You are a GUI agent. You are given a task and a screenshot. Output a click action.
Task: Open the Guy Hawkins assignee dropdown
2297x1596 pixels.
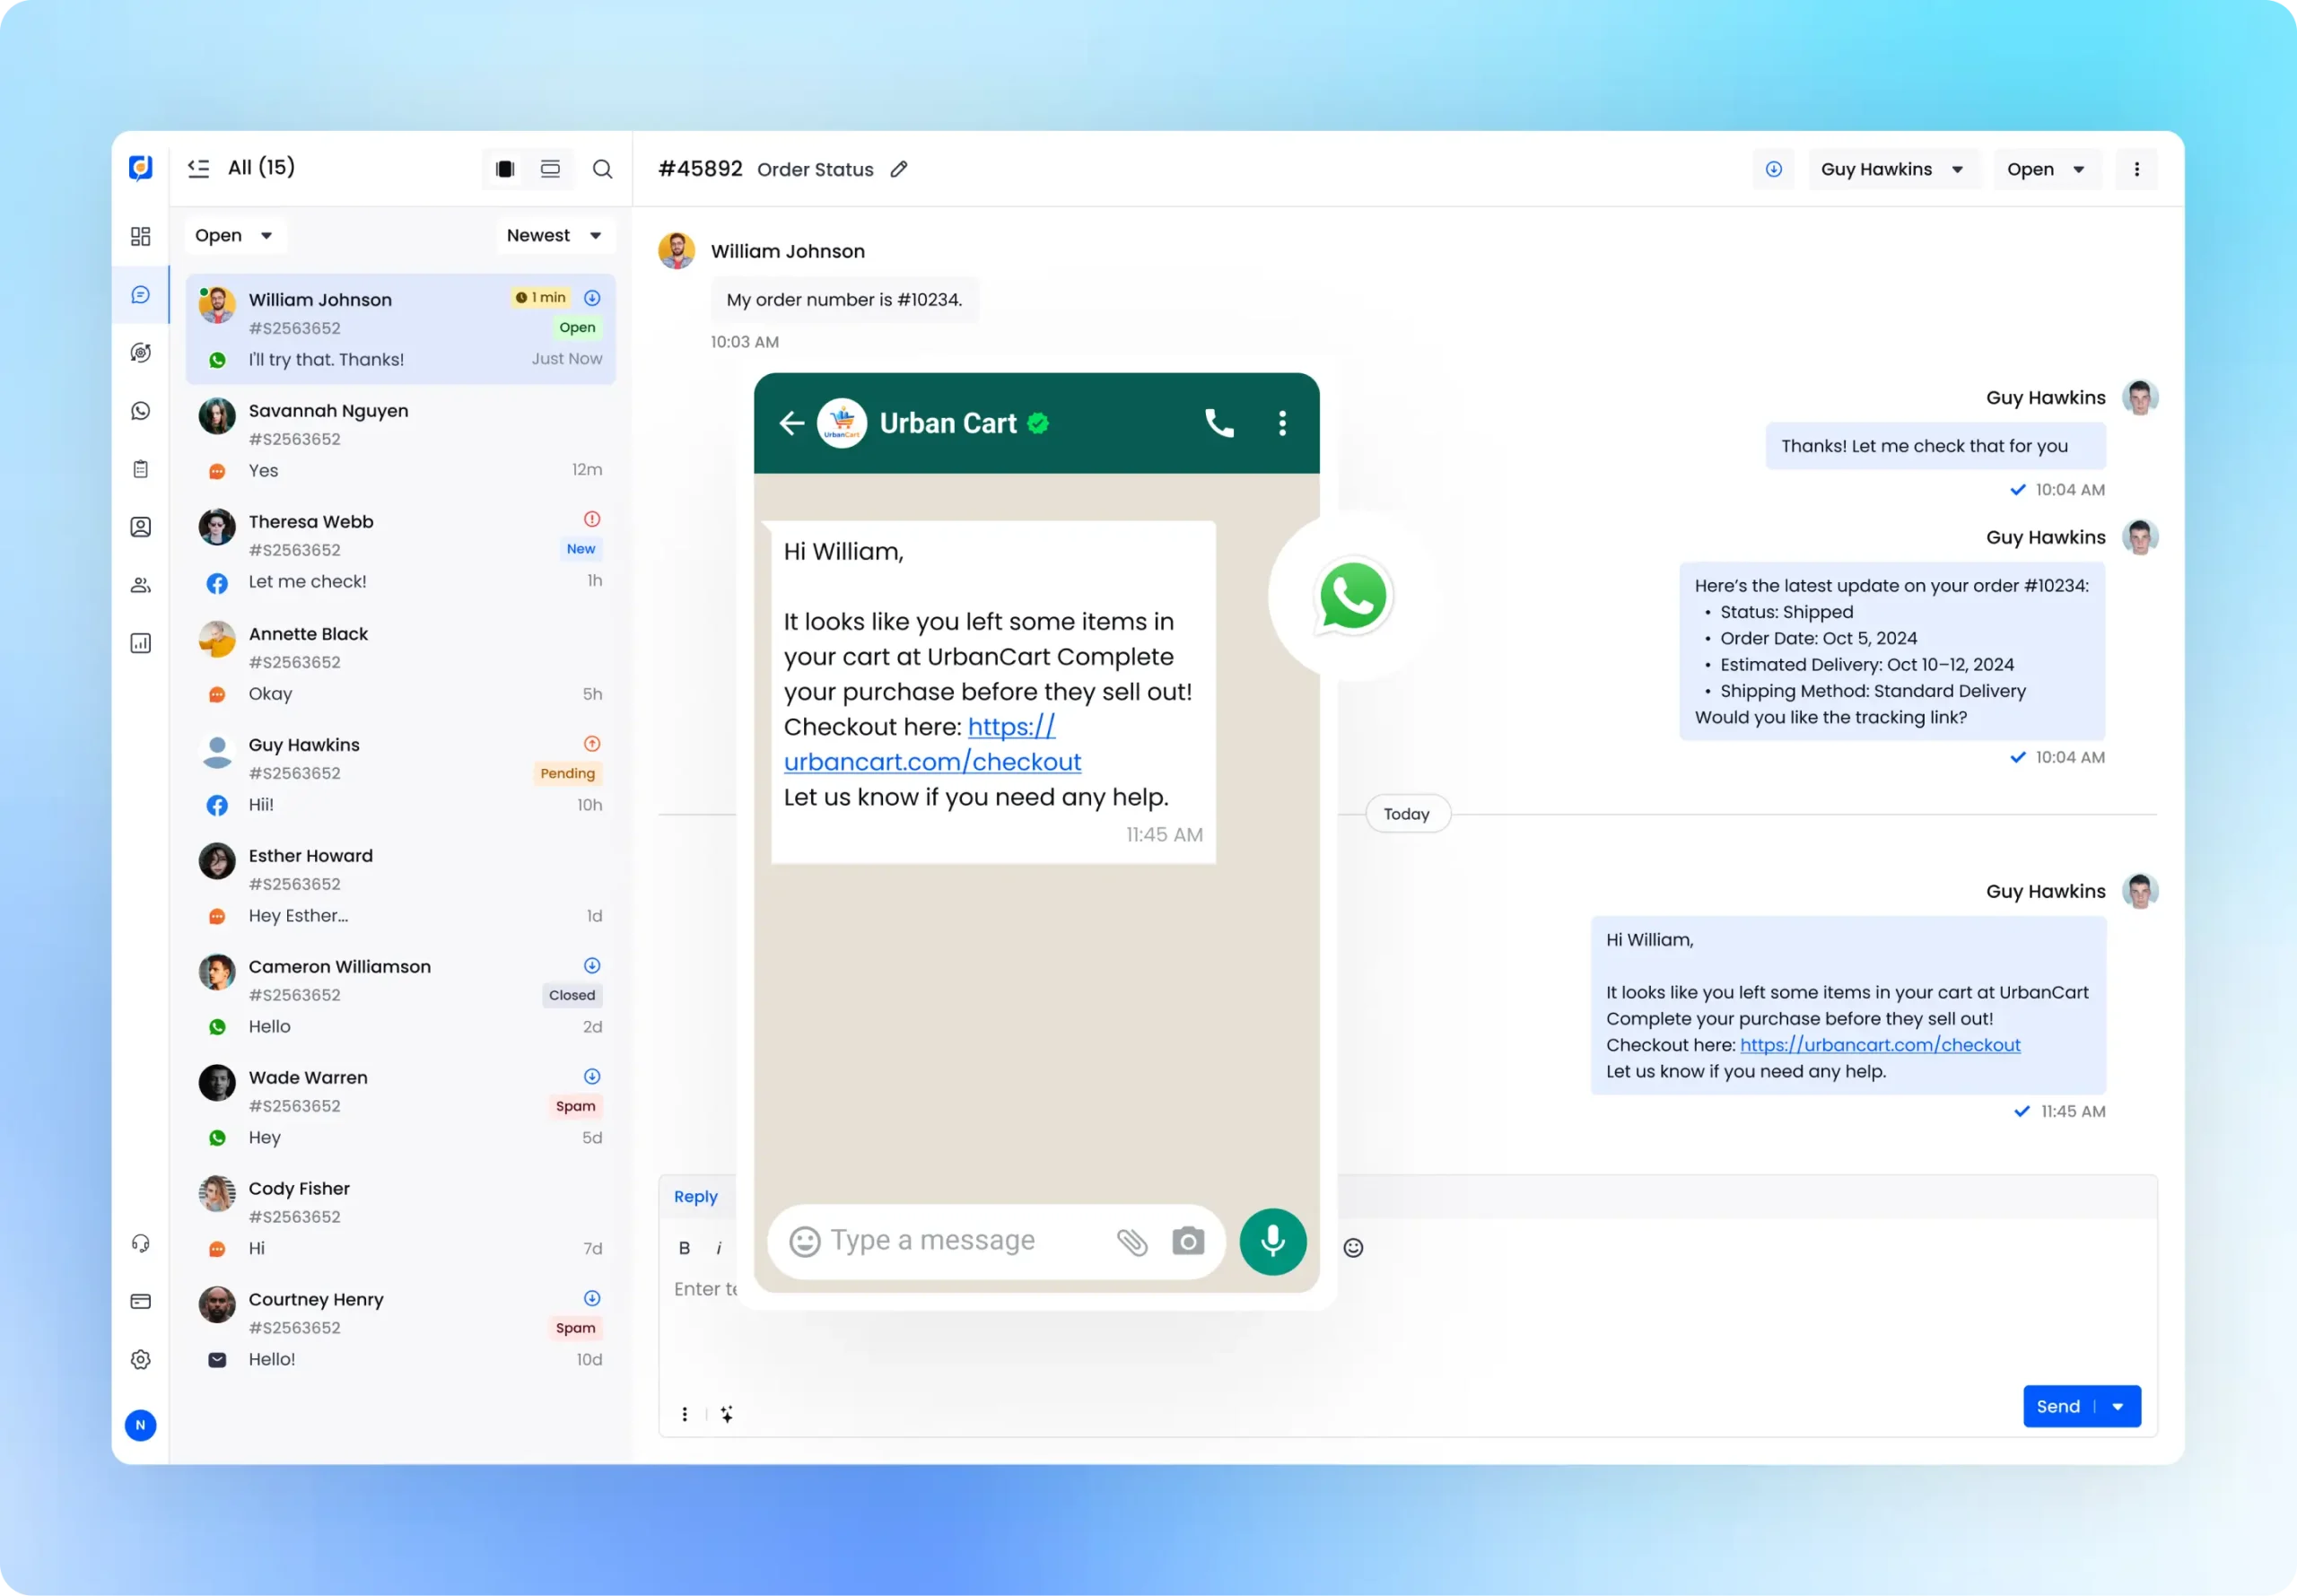tap(1893, 168)
